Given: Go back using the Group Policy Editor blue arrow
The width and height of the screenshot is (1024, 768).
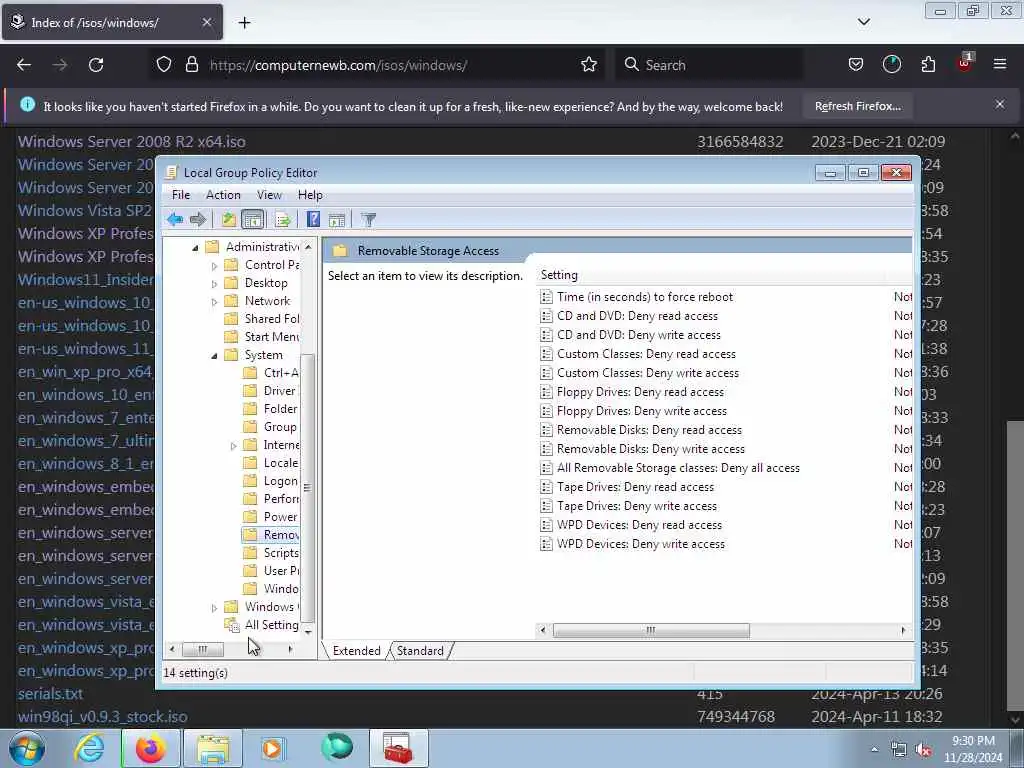Looking at the screenshot, I should (174, 219).
